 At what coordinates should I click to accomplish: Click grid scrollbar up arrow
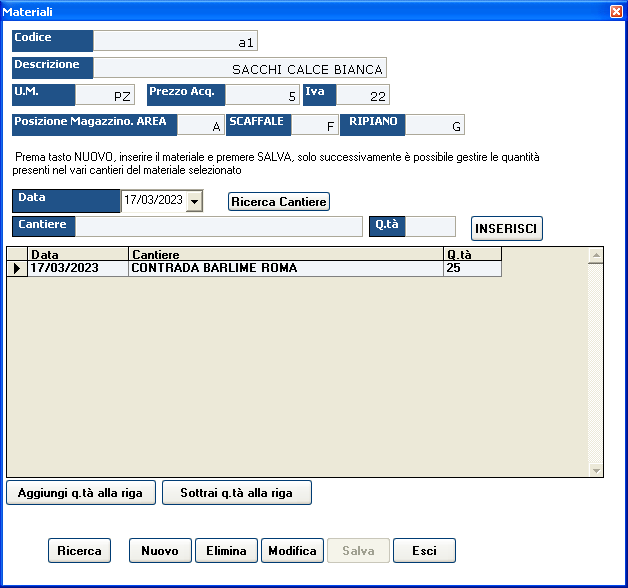pos(596,255)
